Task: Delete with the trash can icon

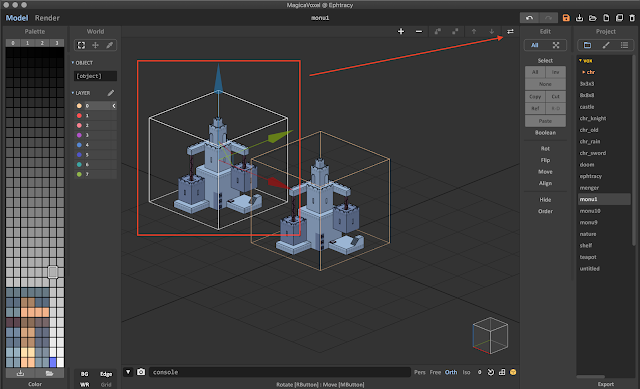Action: point(632,18)
